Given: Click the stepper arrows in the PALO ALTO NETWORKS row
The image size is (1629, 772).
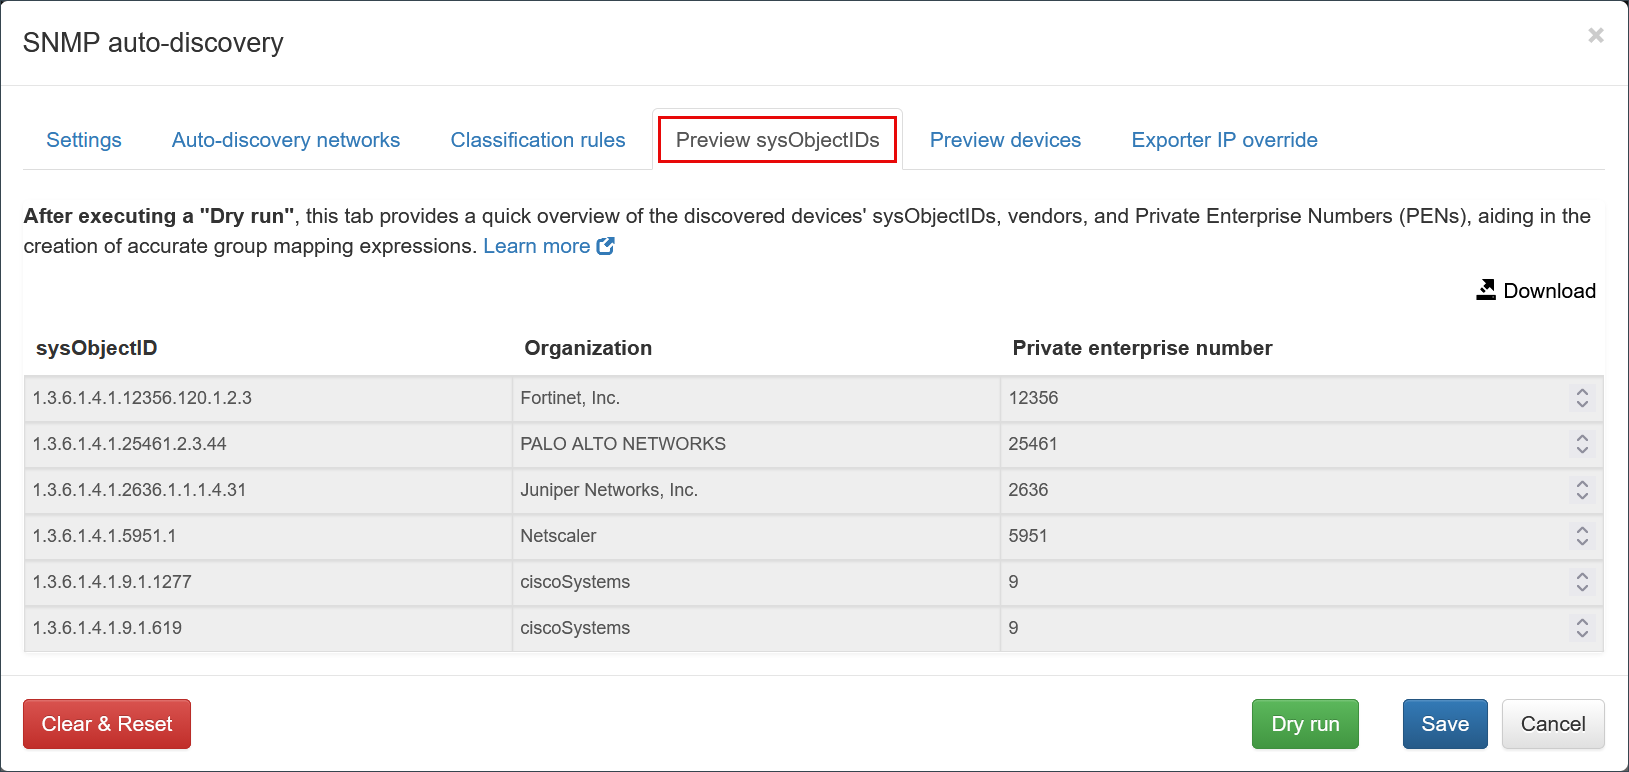Looking at the screenshot, I should 1582,444.
